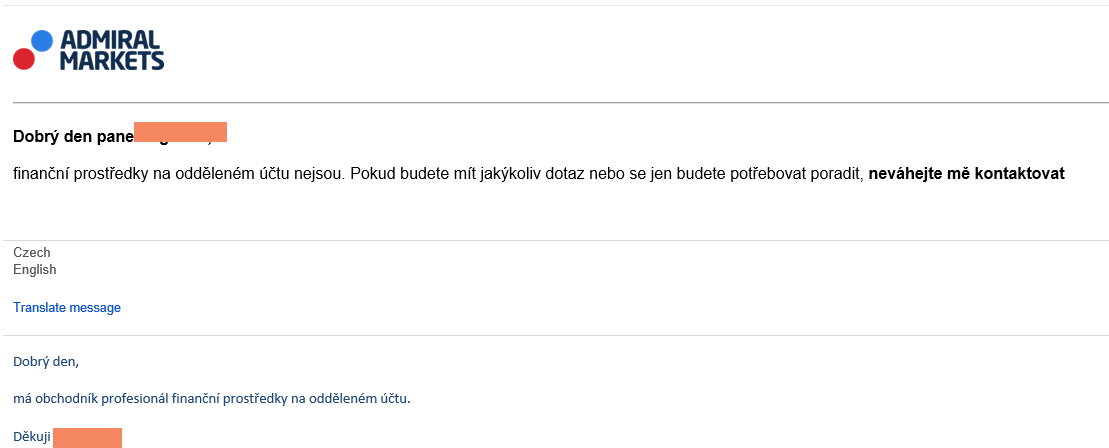The height and width of the screenshot is (448, 1109).
Task: Click the horizontal rule below the logo
Action: coord(560,102)
